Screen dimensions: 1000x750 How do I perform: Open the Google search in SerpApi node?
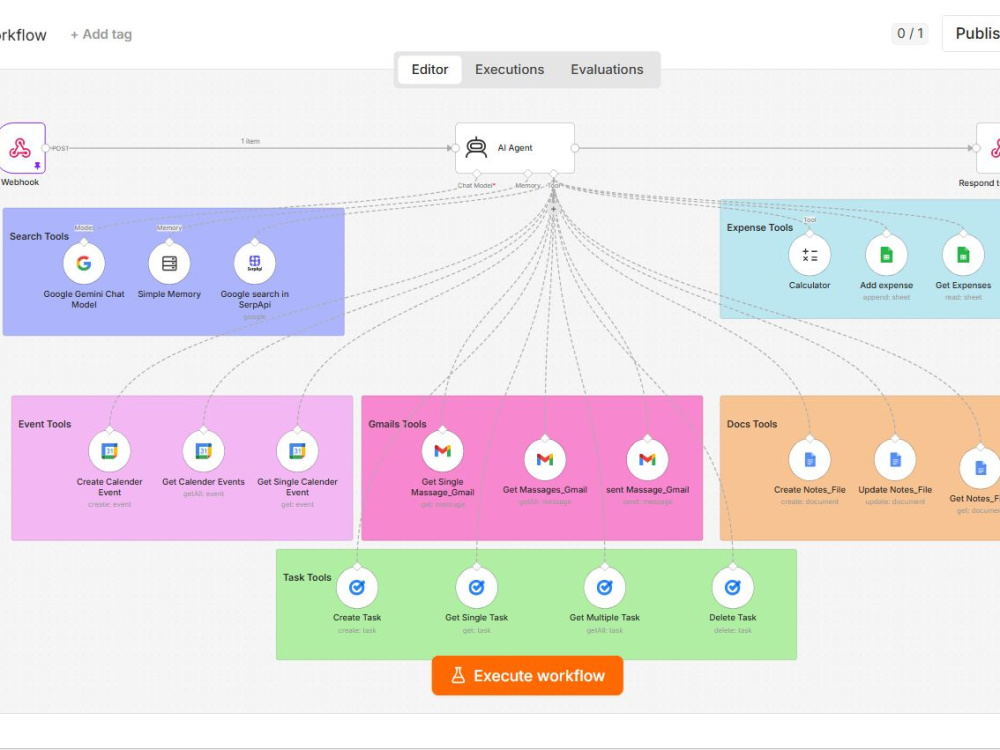[254, 263]
